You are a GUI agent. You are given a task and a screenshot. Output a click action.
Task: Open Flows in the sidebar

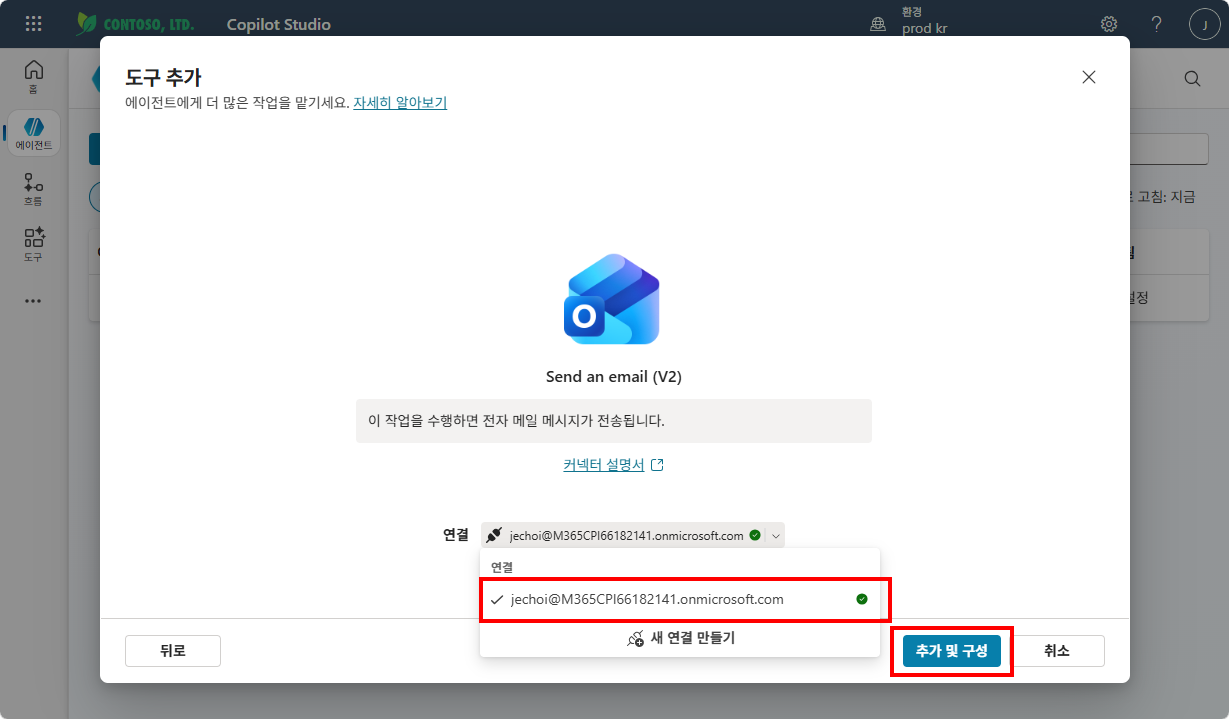(x=34, y=189)
